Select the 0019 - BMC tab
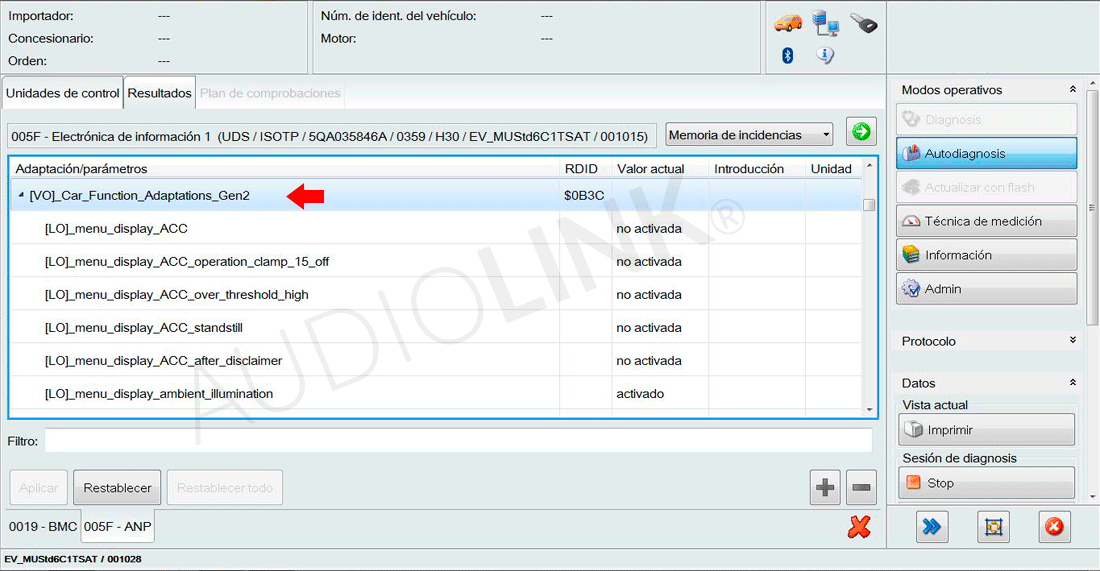Image resolution: width=1100 pixels, height=571 pixels. pos(41,526)
